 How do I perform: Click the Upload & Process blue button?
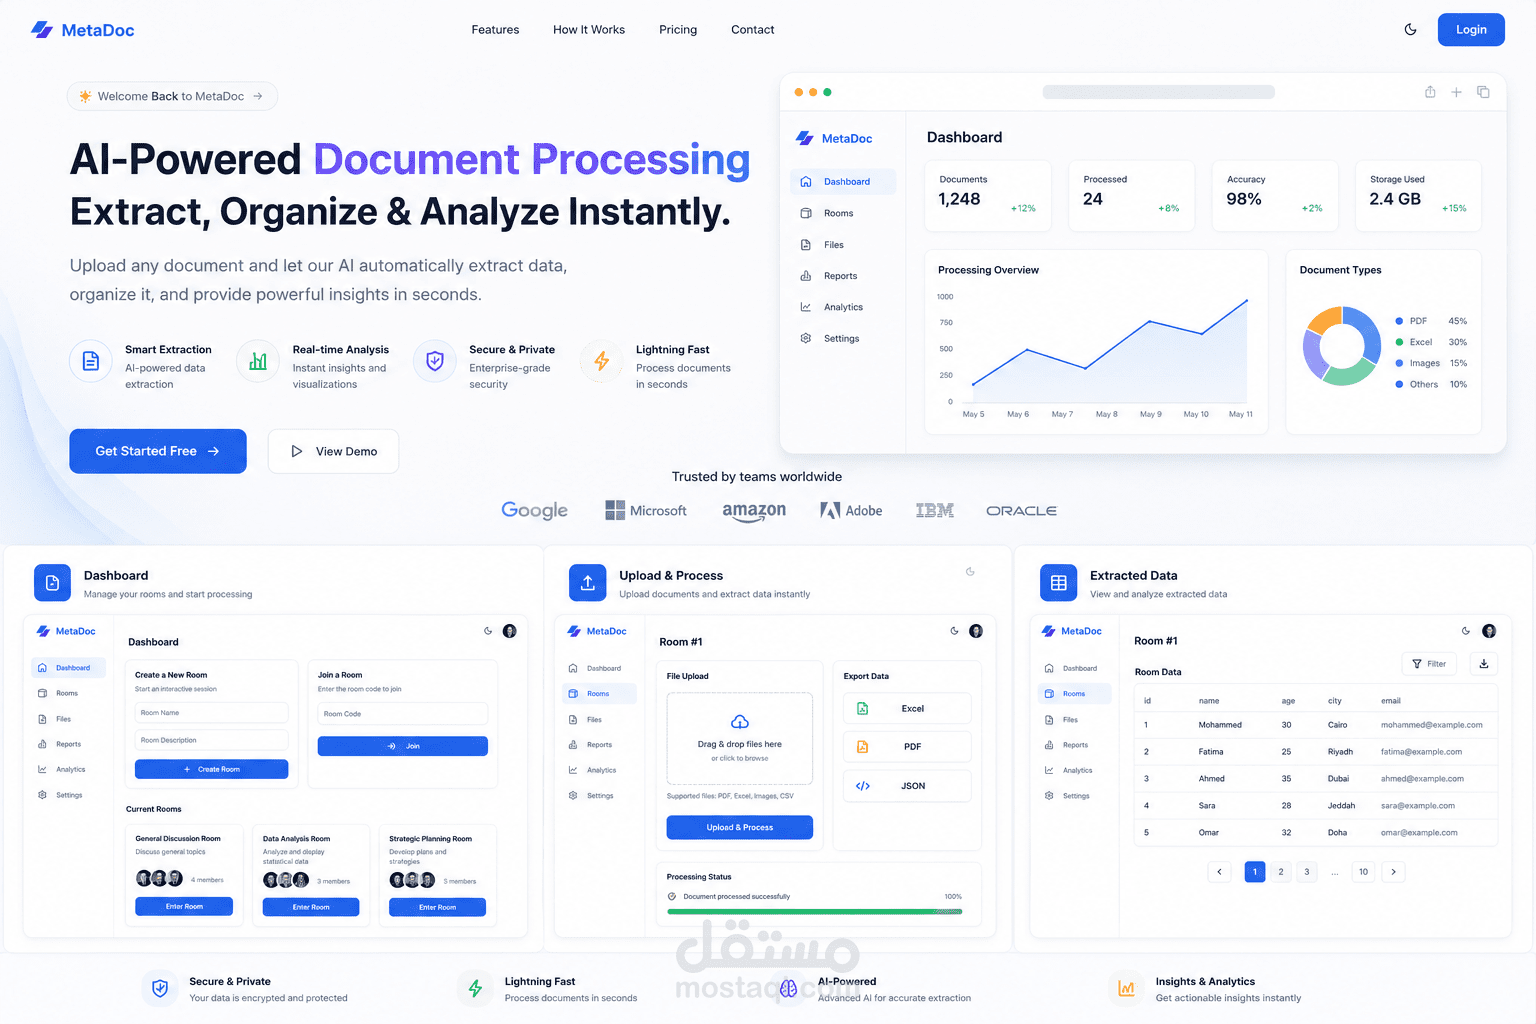[740, 827]
